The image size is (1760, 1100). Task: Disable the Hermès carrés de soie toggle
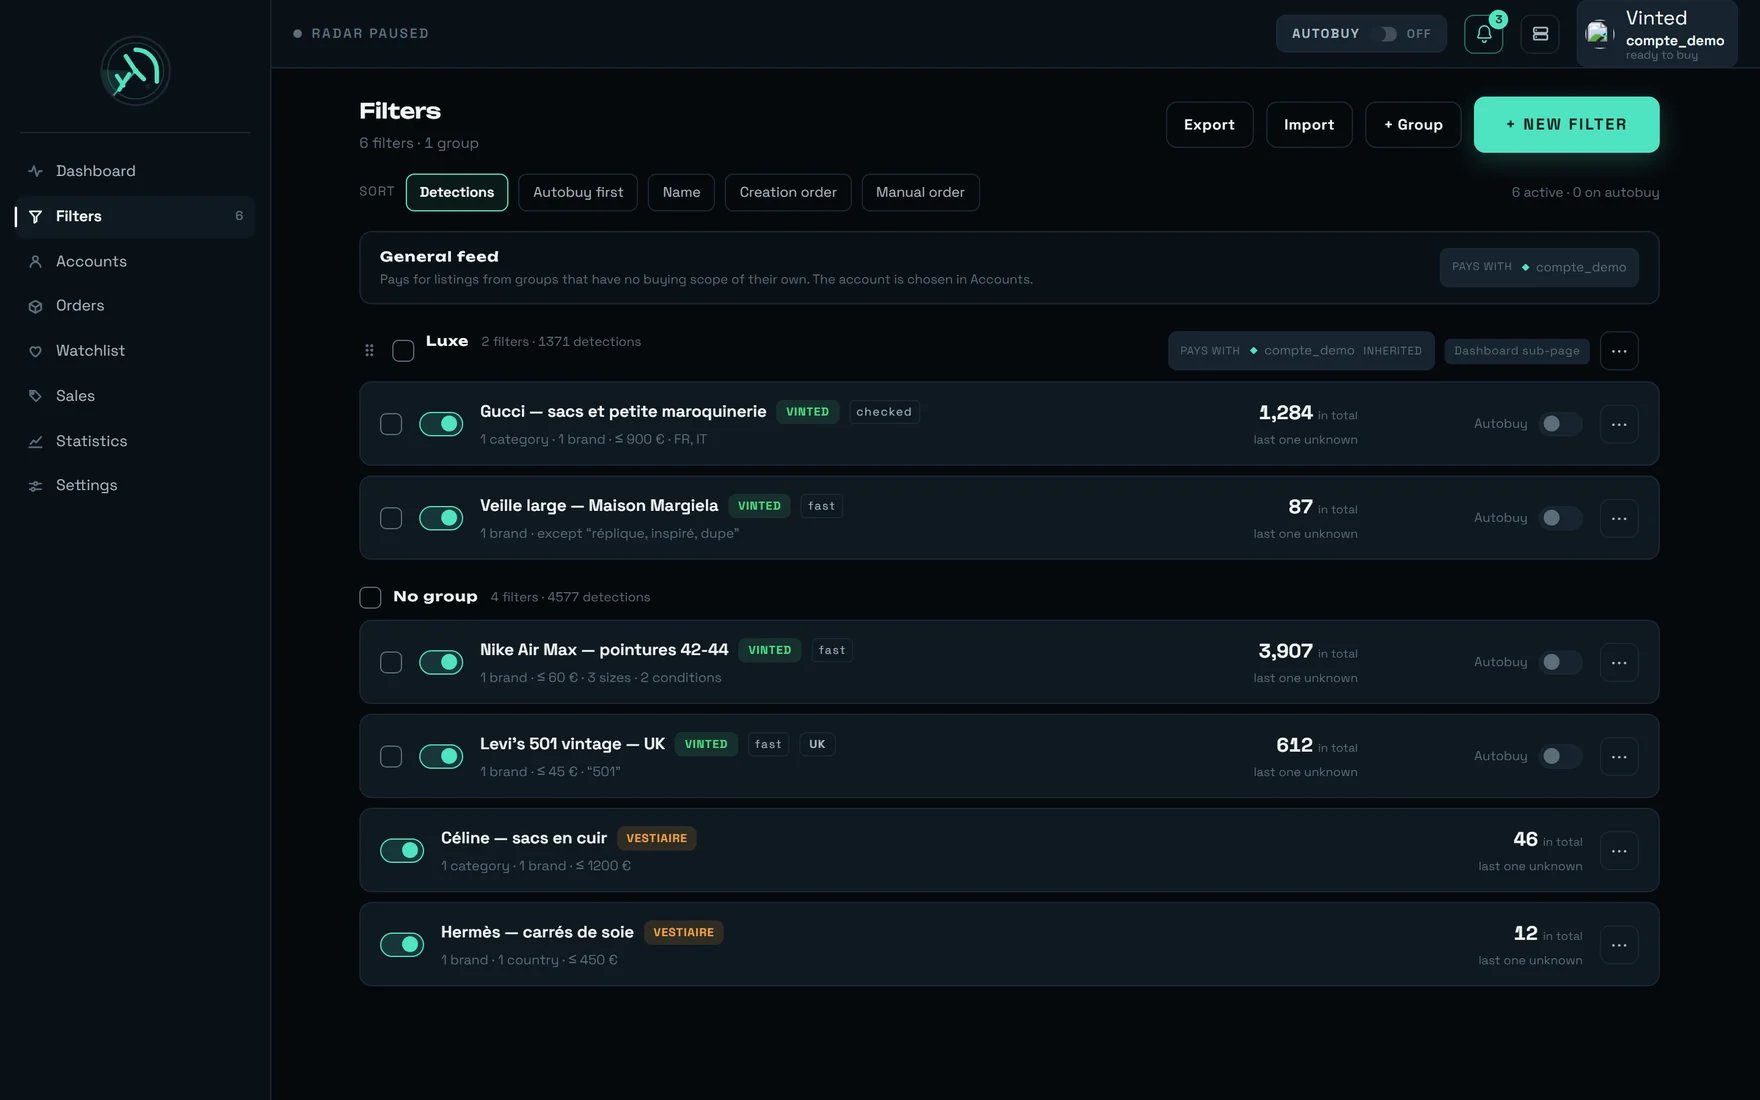point(402,944)
